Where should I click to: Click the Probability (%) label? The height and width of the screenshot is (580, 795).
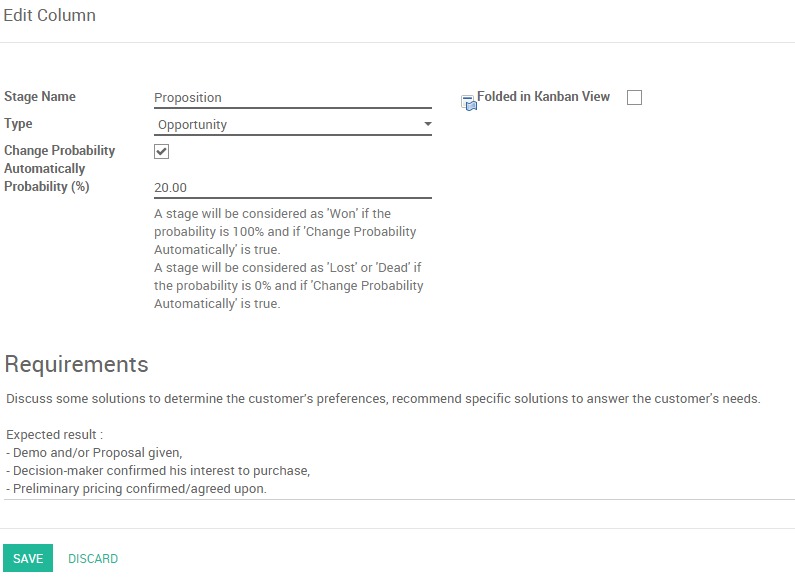[47, 186]
